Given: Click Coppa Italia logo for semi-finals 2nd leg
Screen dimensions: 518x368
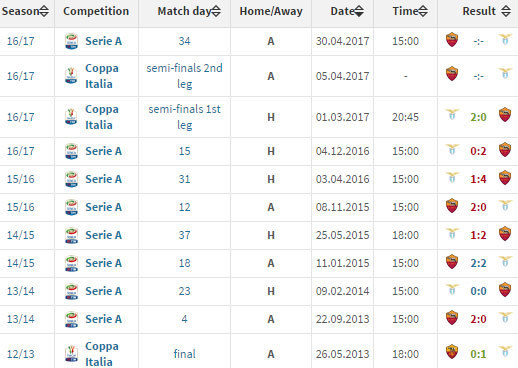Looking at the screenshot, I should click(x=71, y=76).
